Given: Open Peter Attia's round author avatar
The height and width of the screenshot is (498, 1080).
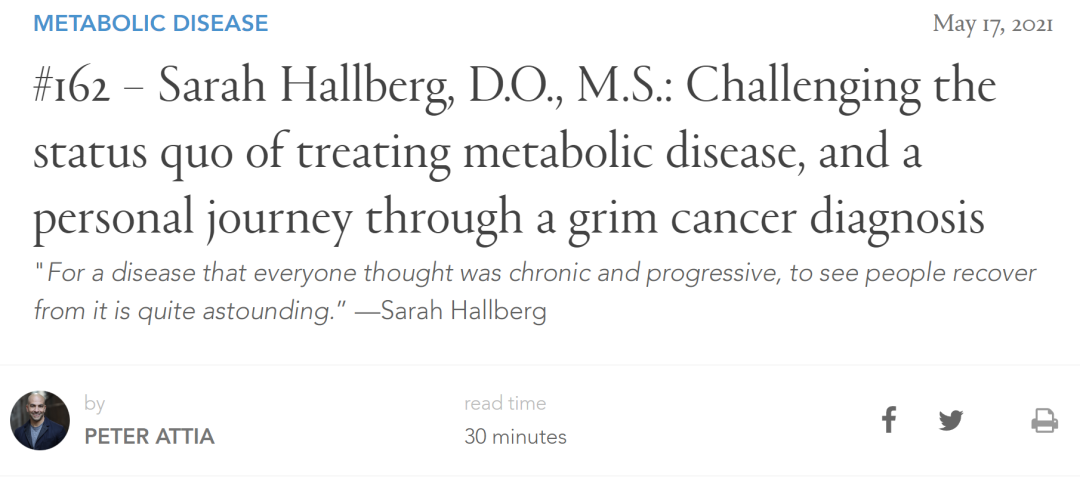Looking at the screenshot, I should pyautogui.click(x=39, y=420).
